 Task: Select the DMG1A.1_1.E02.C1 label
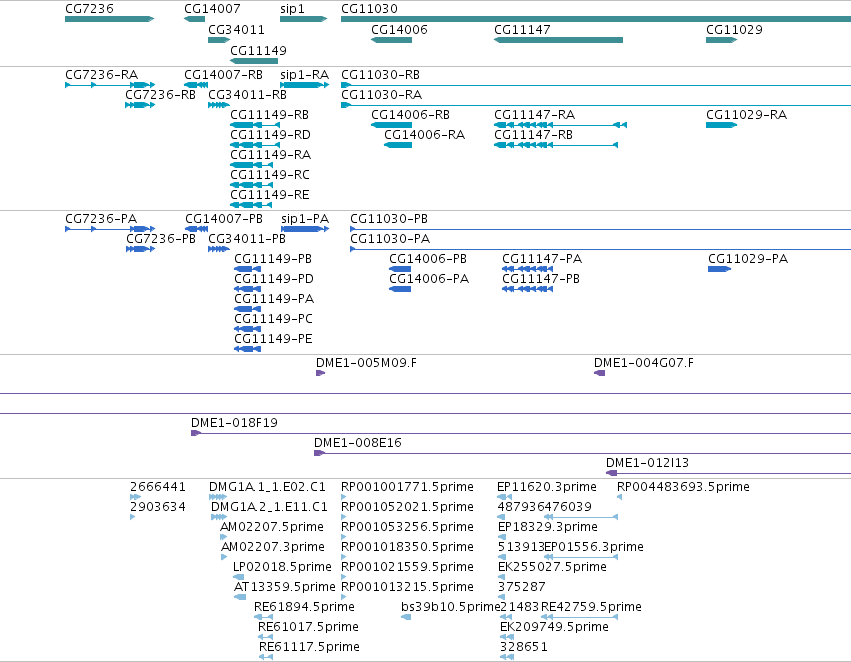(x=268, y=487)
